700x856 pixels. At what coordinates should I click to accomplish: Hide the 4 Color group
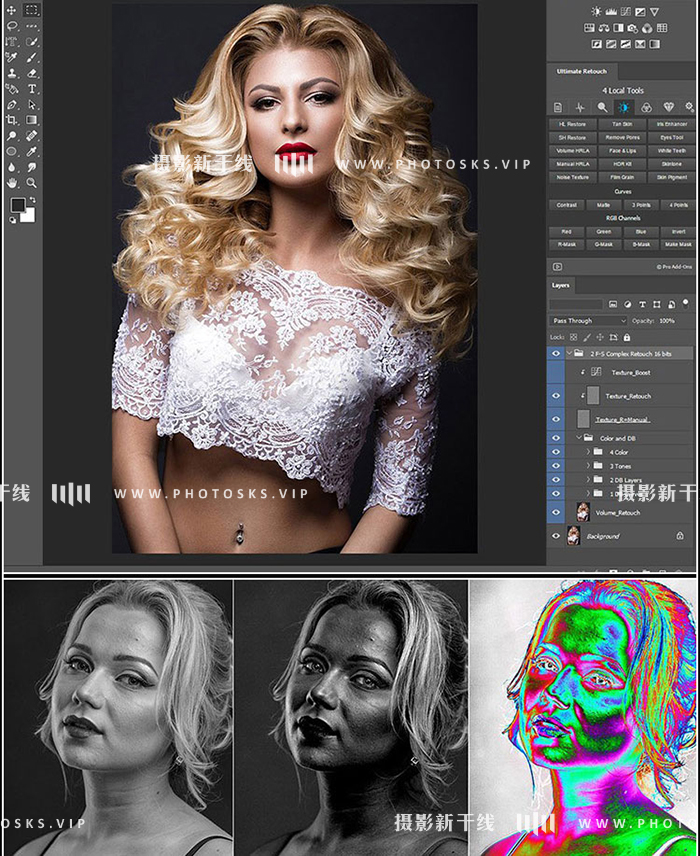click(556, 452)
